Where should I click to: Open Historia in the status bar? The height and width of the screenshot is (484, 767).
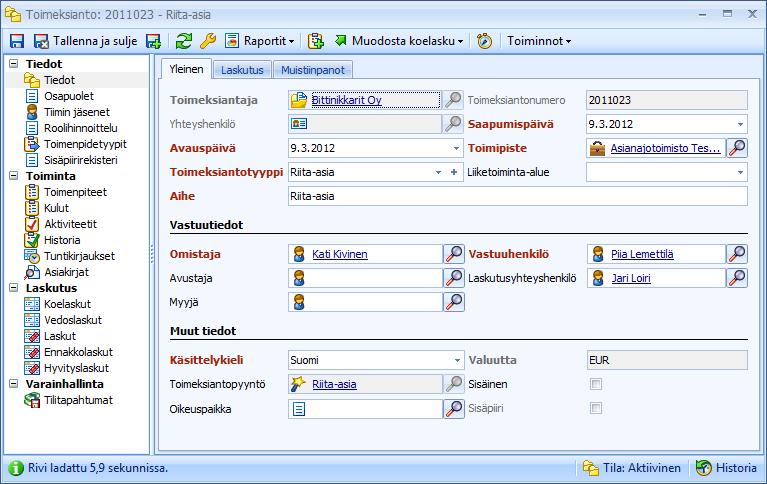click(x=726, y=468)
